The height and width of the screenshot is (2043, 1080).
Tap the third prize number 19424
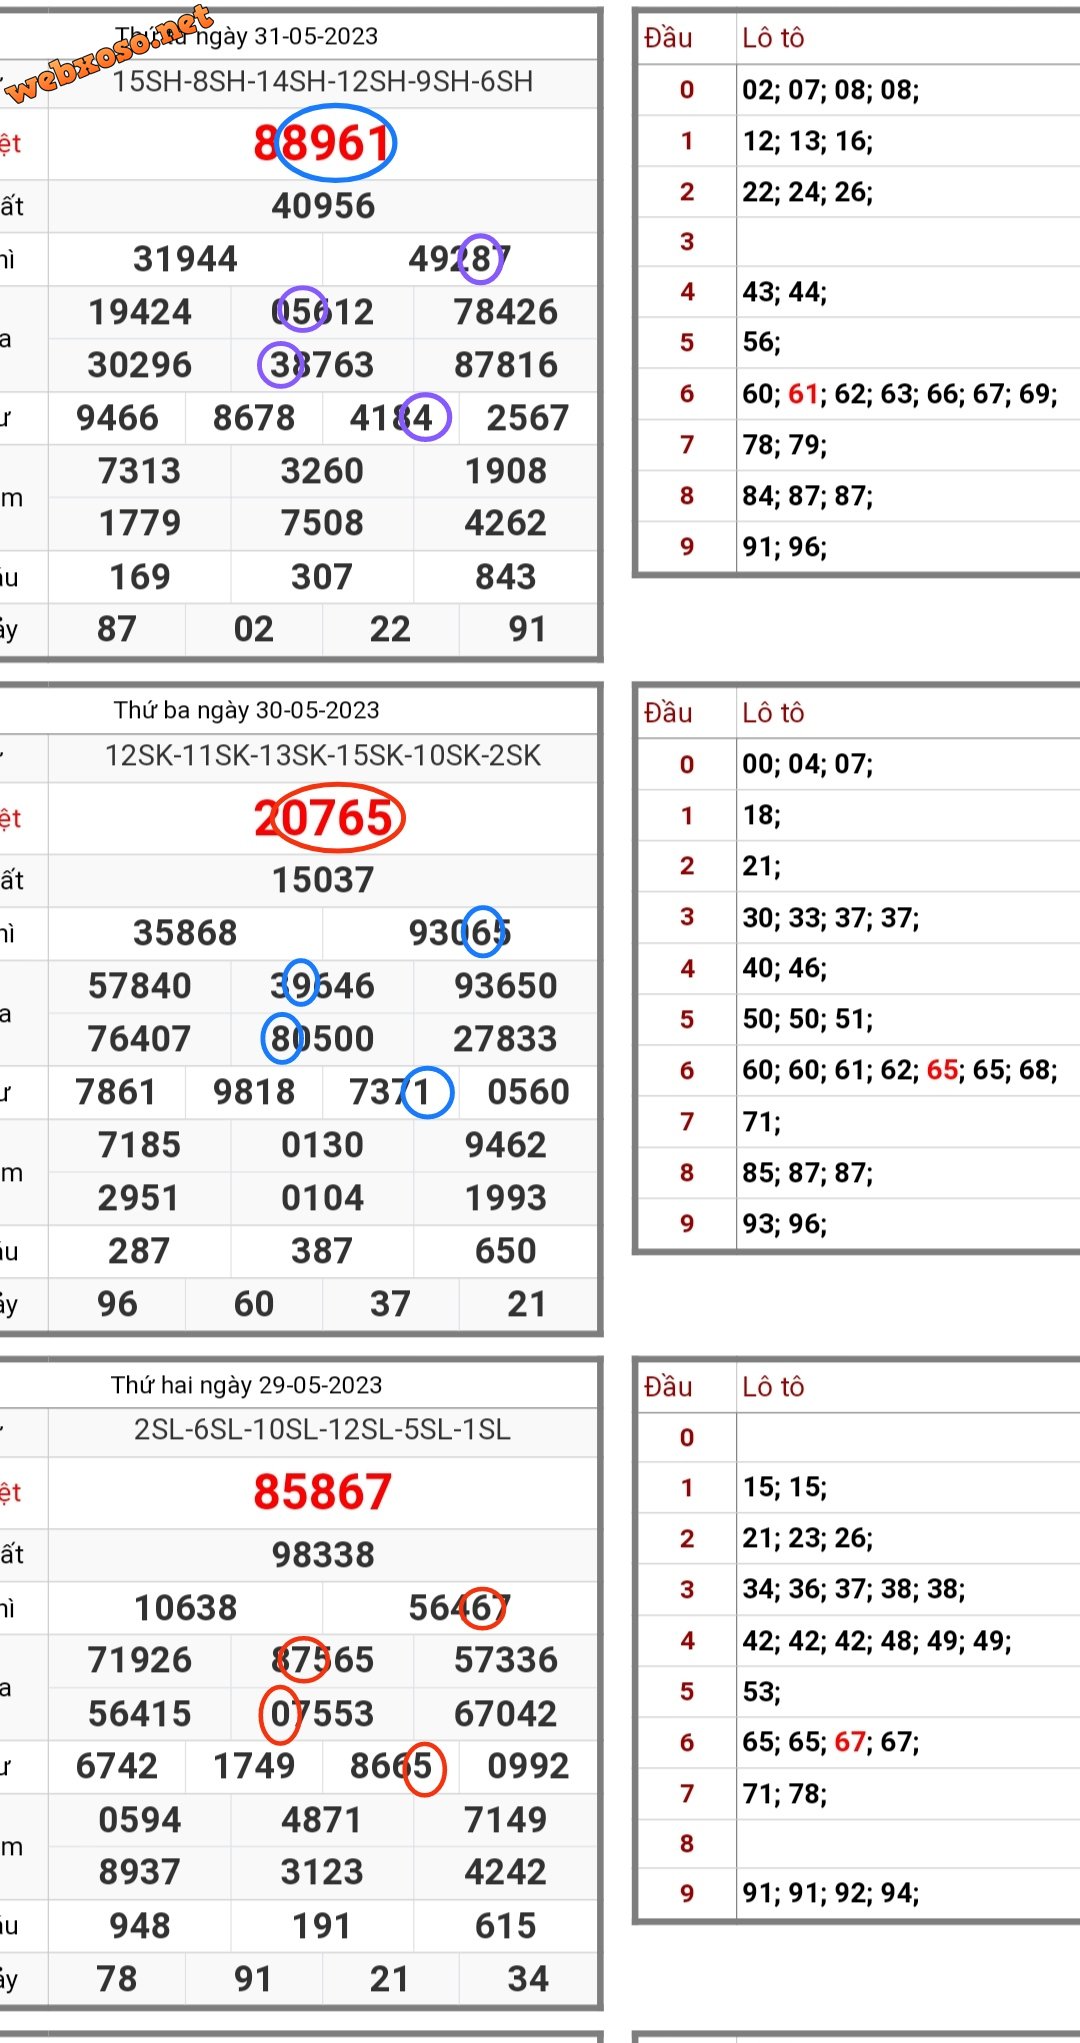[x=139, y=312]
